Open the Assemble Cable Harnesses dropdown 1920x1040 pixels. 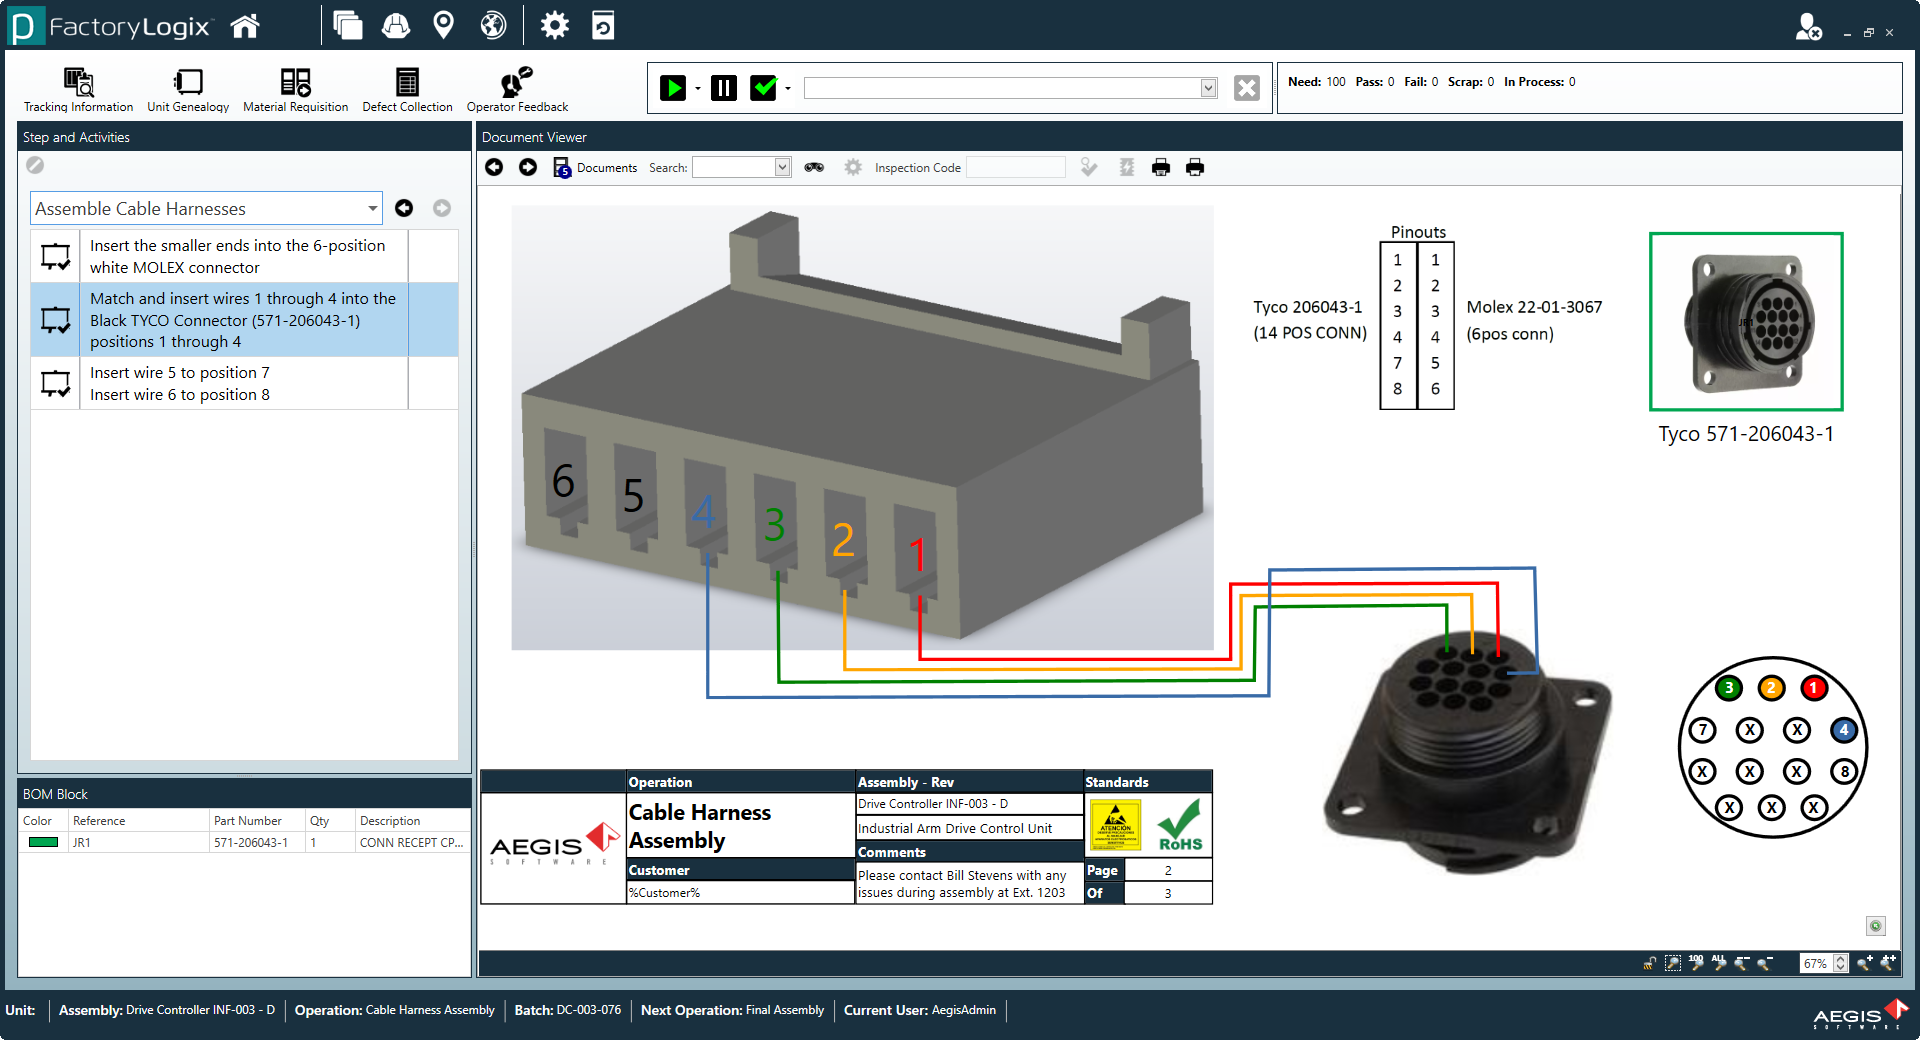tap(373, 208)
